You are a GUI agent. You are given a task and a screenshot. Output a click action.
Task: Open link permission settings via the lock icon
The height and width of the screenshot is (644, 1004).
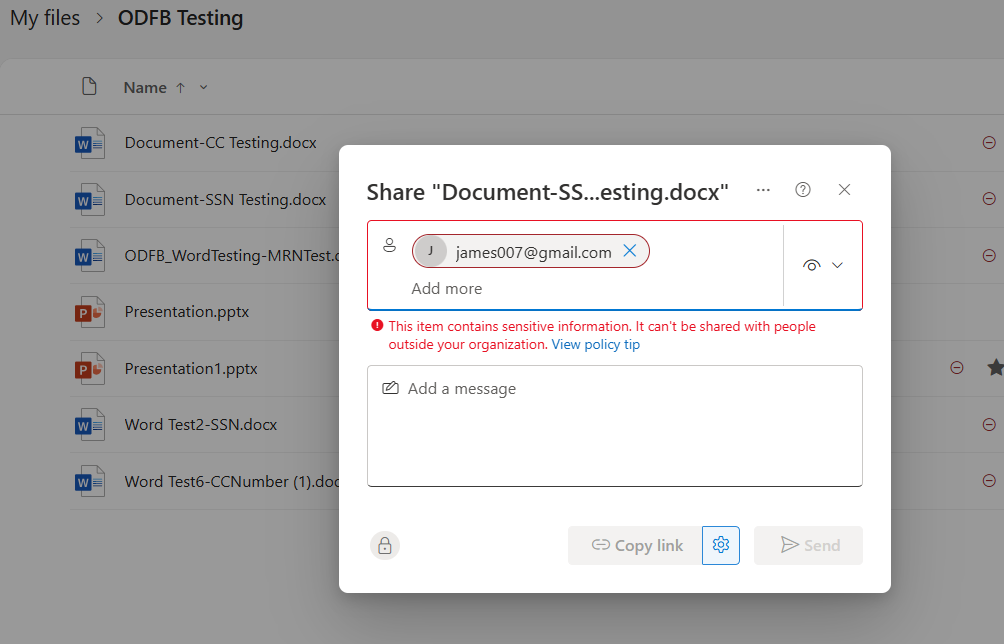[385, 545]
